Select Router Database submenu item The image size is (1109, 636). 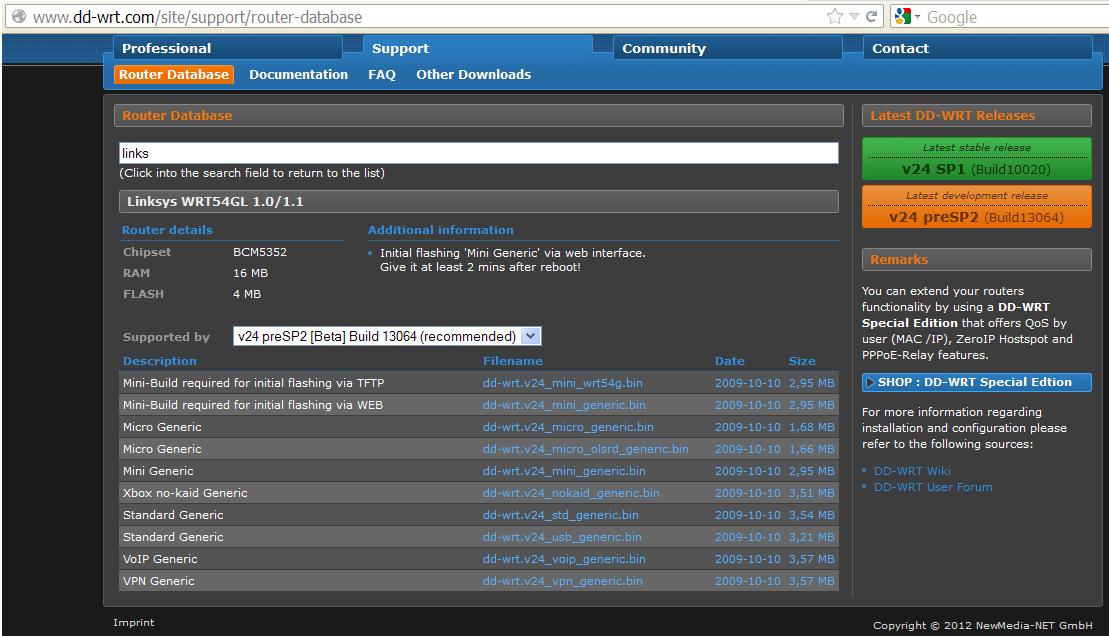pos(173,74)
